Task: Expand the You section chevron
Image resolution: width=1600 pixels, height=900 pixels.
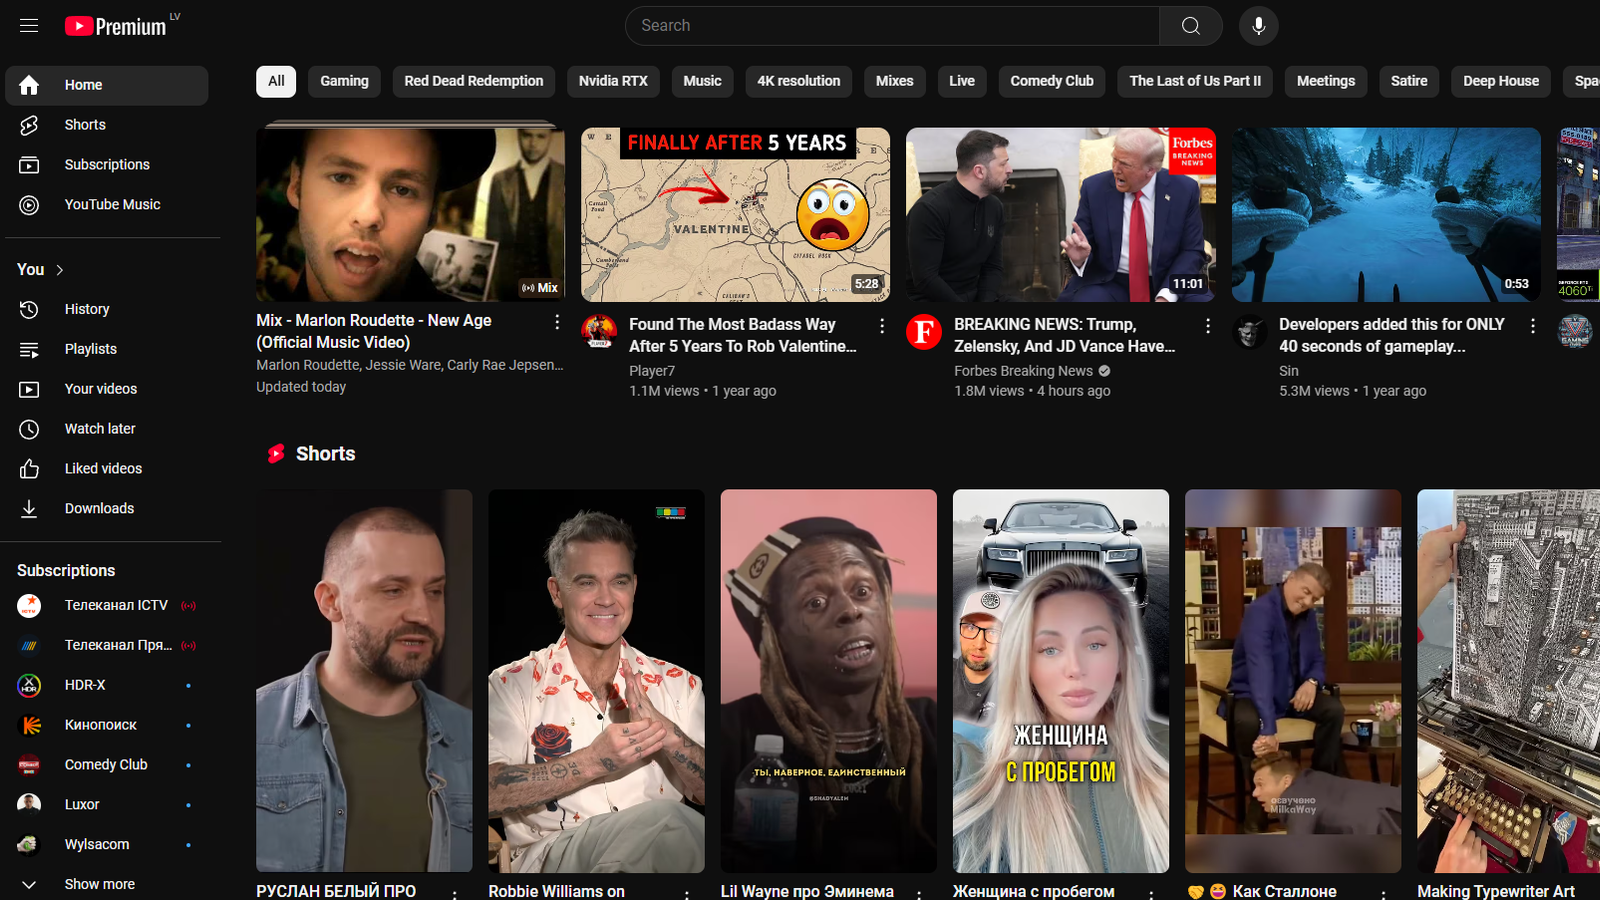Action: click(x=60, y=270)
